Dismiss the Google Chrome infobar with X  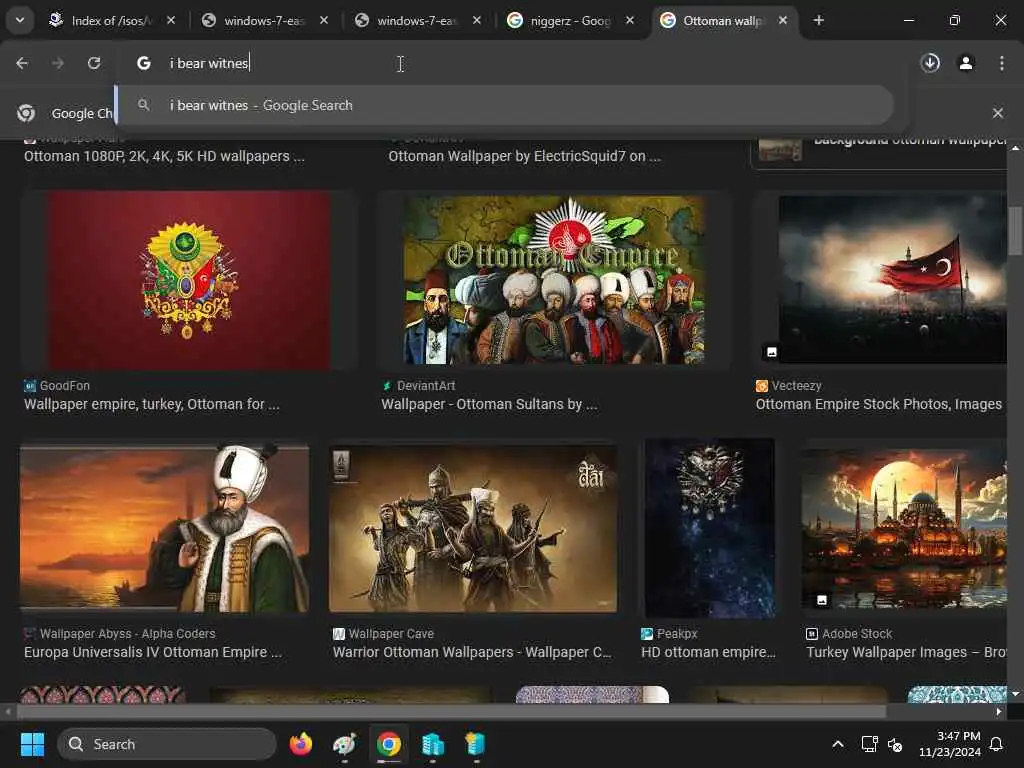tap(998, 113)
